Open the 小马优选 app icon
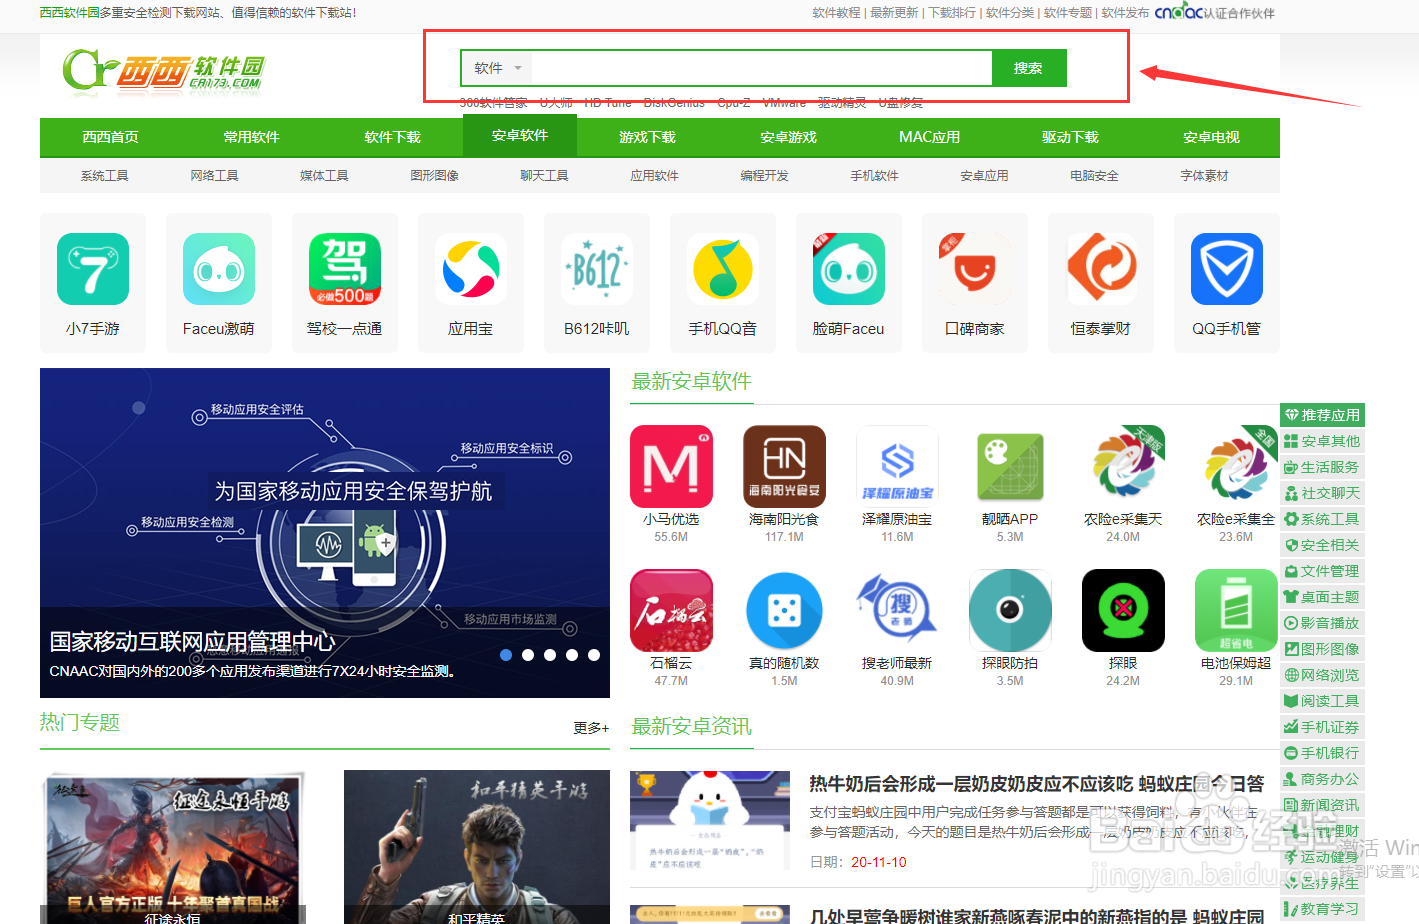The width and height of the screenshot is (1419, 924). click(671, 467)
